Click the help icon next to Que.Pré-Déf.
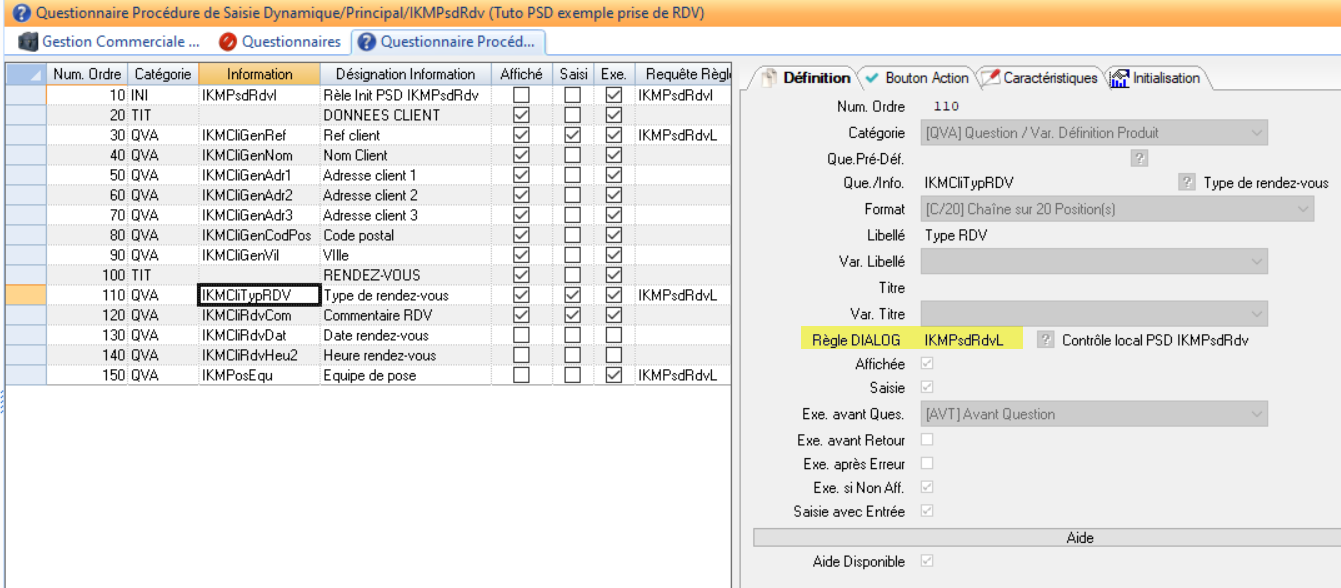The image size is (1341, 588). (x=1139, y=158)
